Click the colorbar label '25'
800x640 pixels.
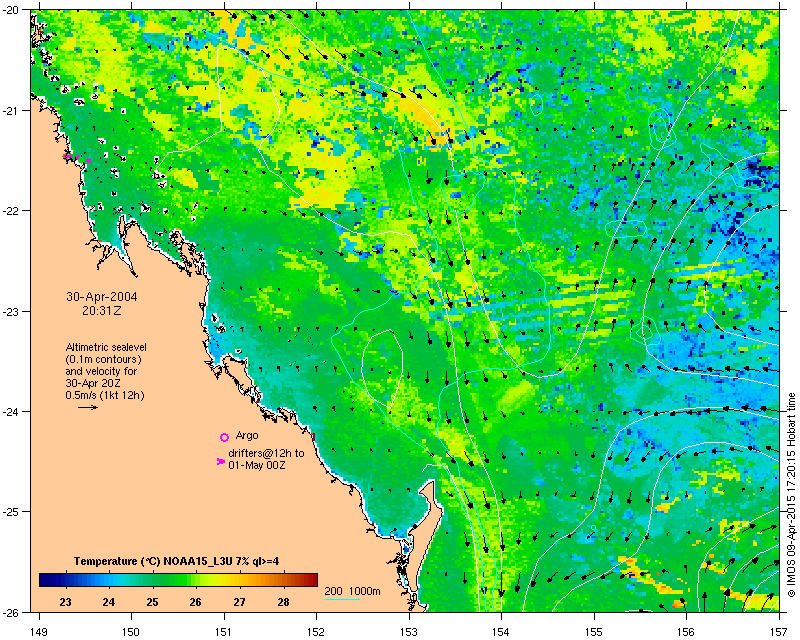(x=152, y=602)
